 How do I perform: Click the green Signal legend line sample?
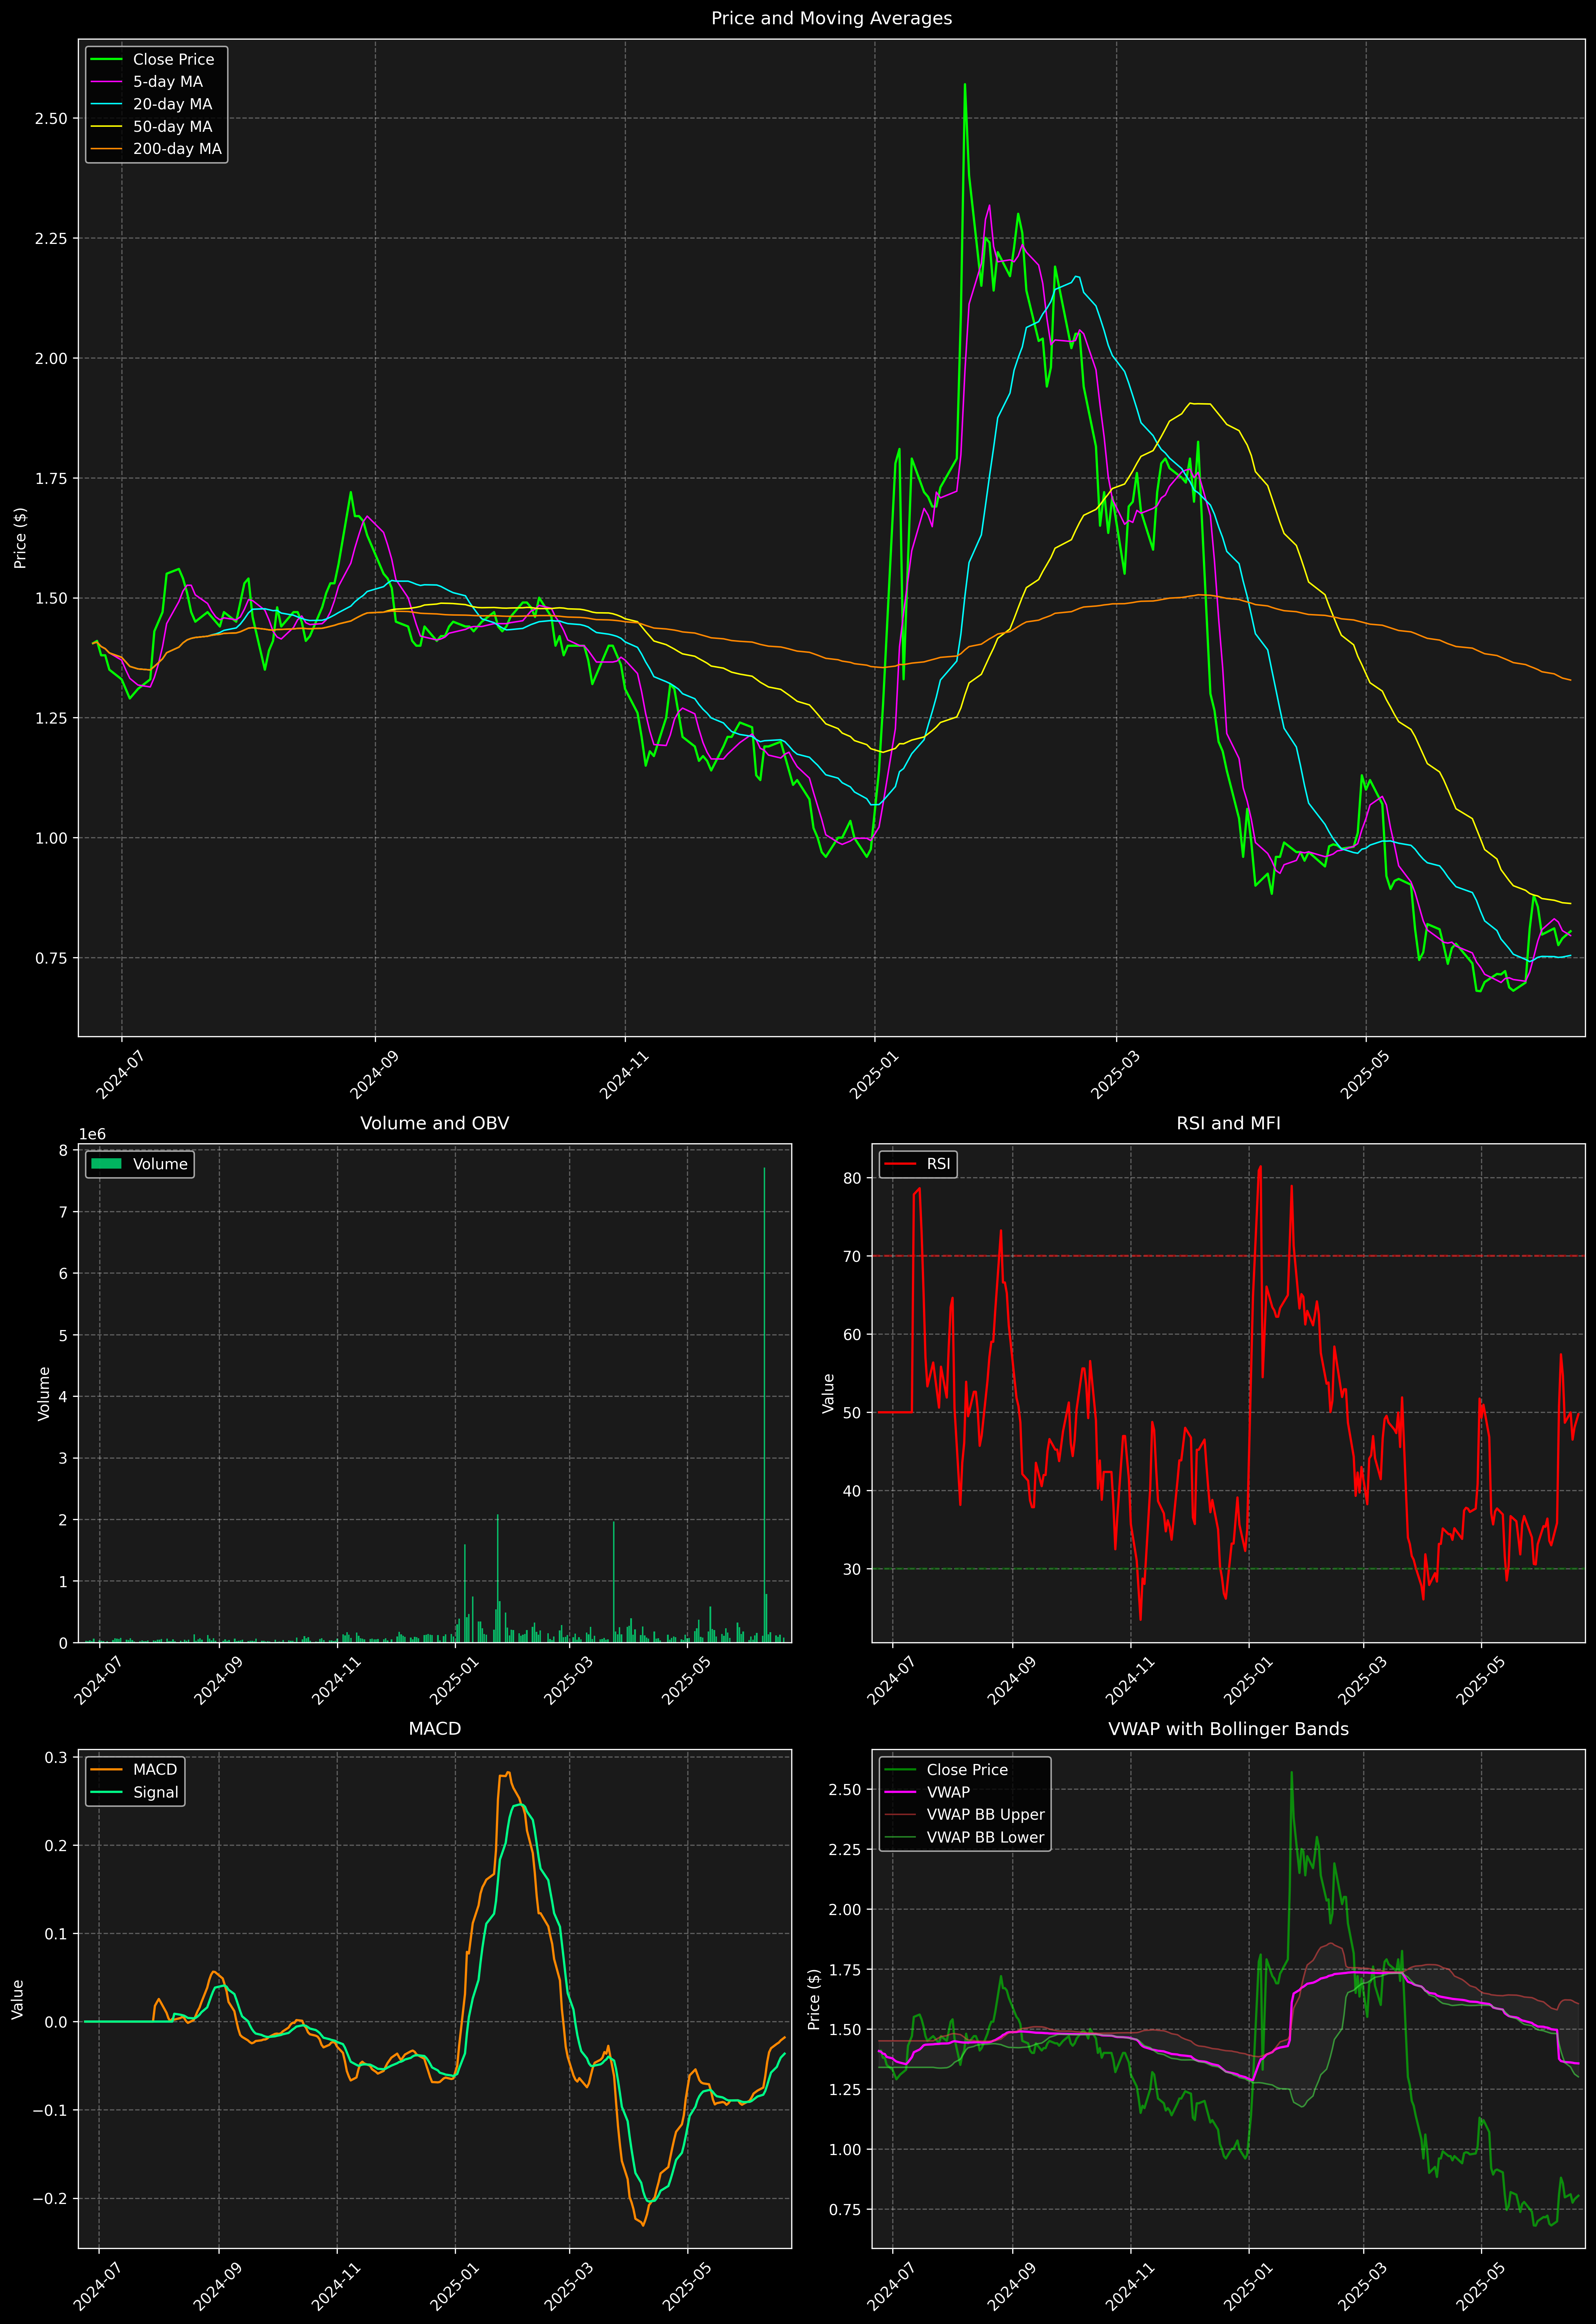106,1792
